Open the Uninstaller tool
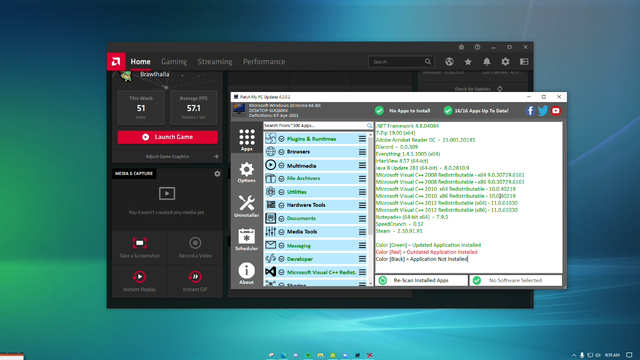 point(247,206)
